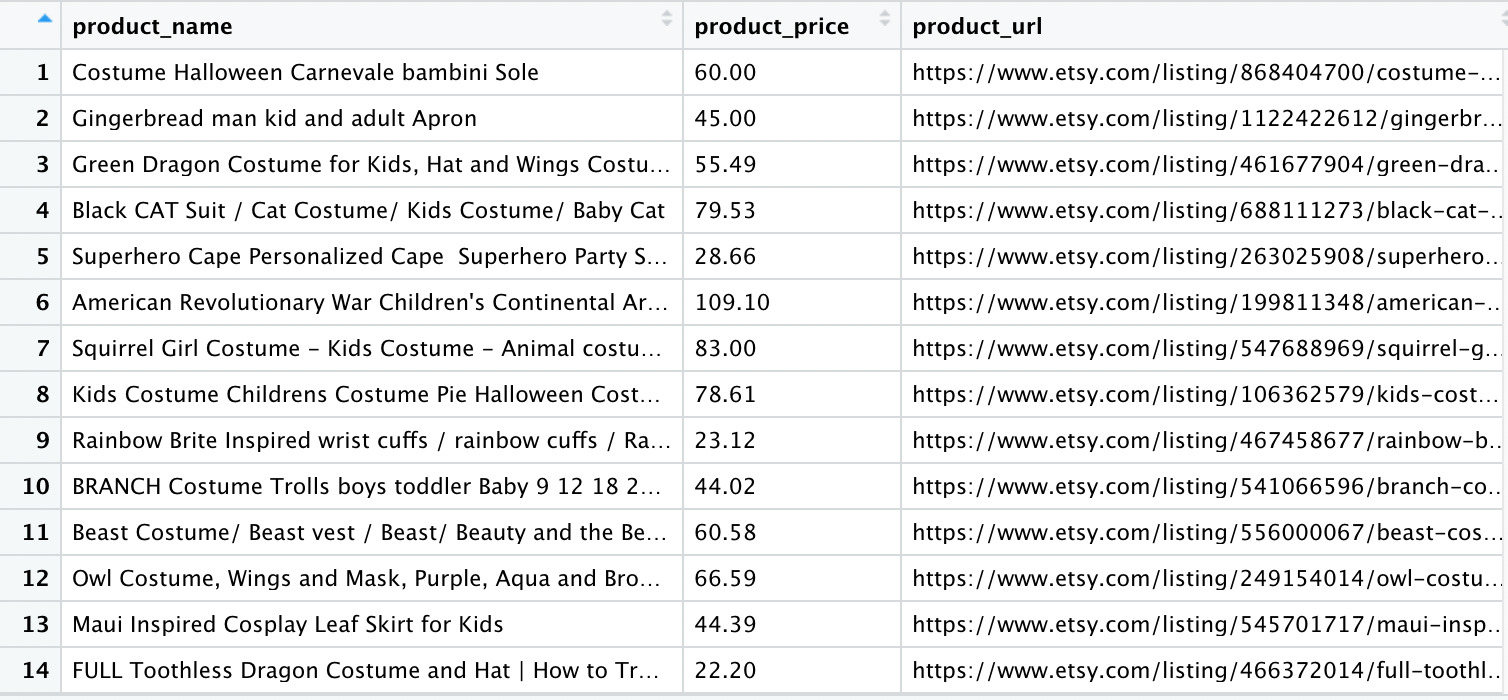Click the maui-inspired listing URL cell
This screenshot has height=700, width=1508.
(1204, 624)
